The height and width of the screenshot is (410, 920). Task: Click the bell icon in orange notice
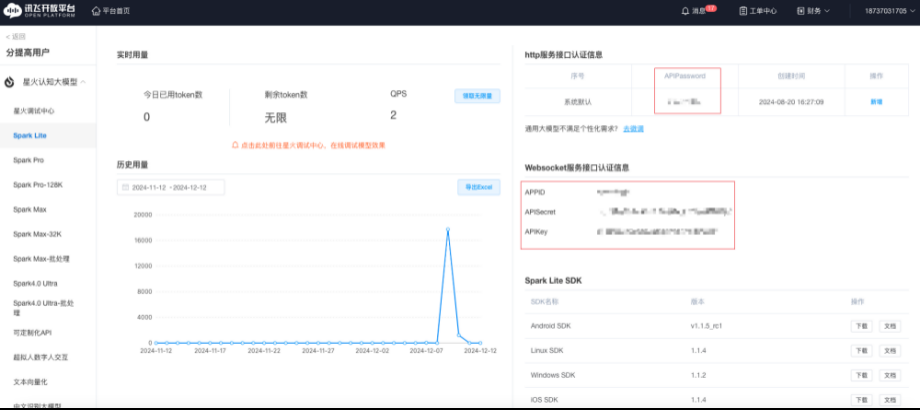coord(235,144)
